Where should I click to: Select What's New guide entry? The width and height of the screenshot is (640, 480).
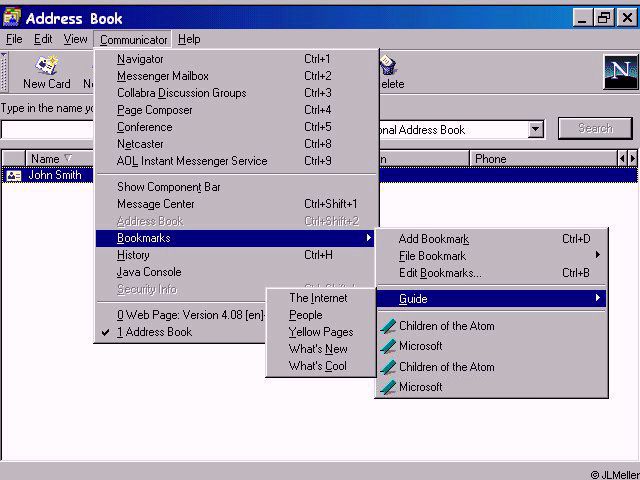tap(320, 349)
